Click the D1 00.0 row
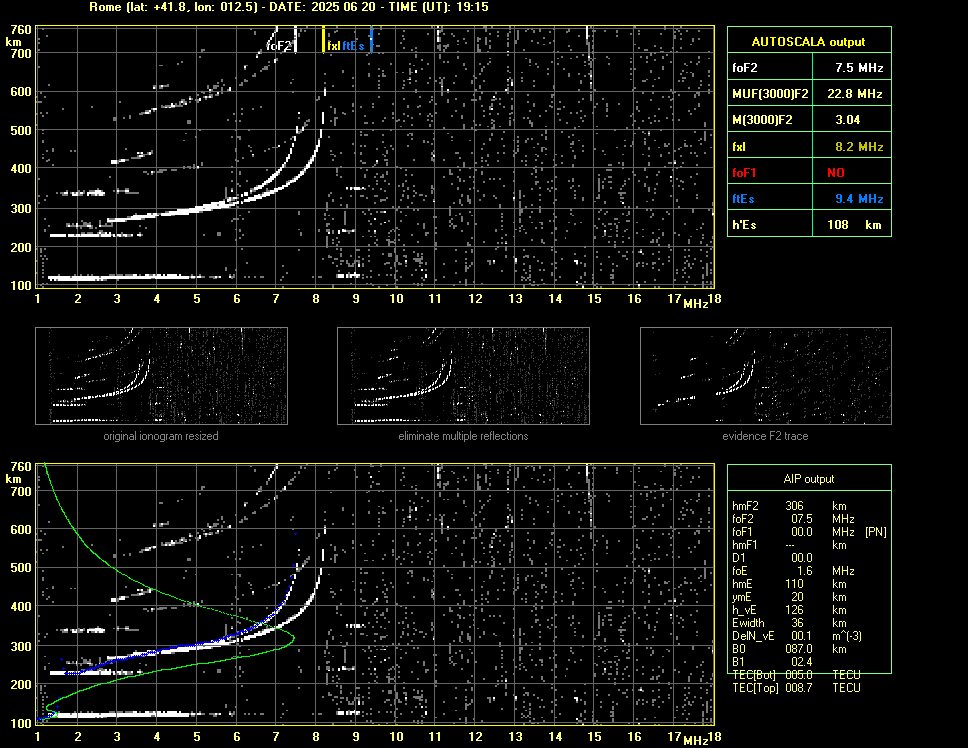This screenshot has width=968, height=748. (772, 558)
